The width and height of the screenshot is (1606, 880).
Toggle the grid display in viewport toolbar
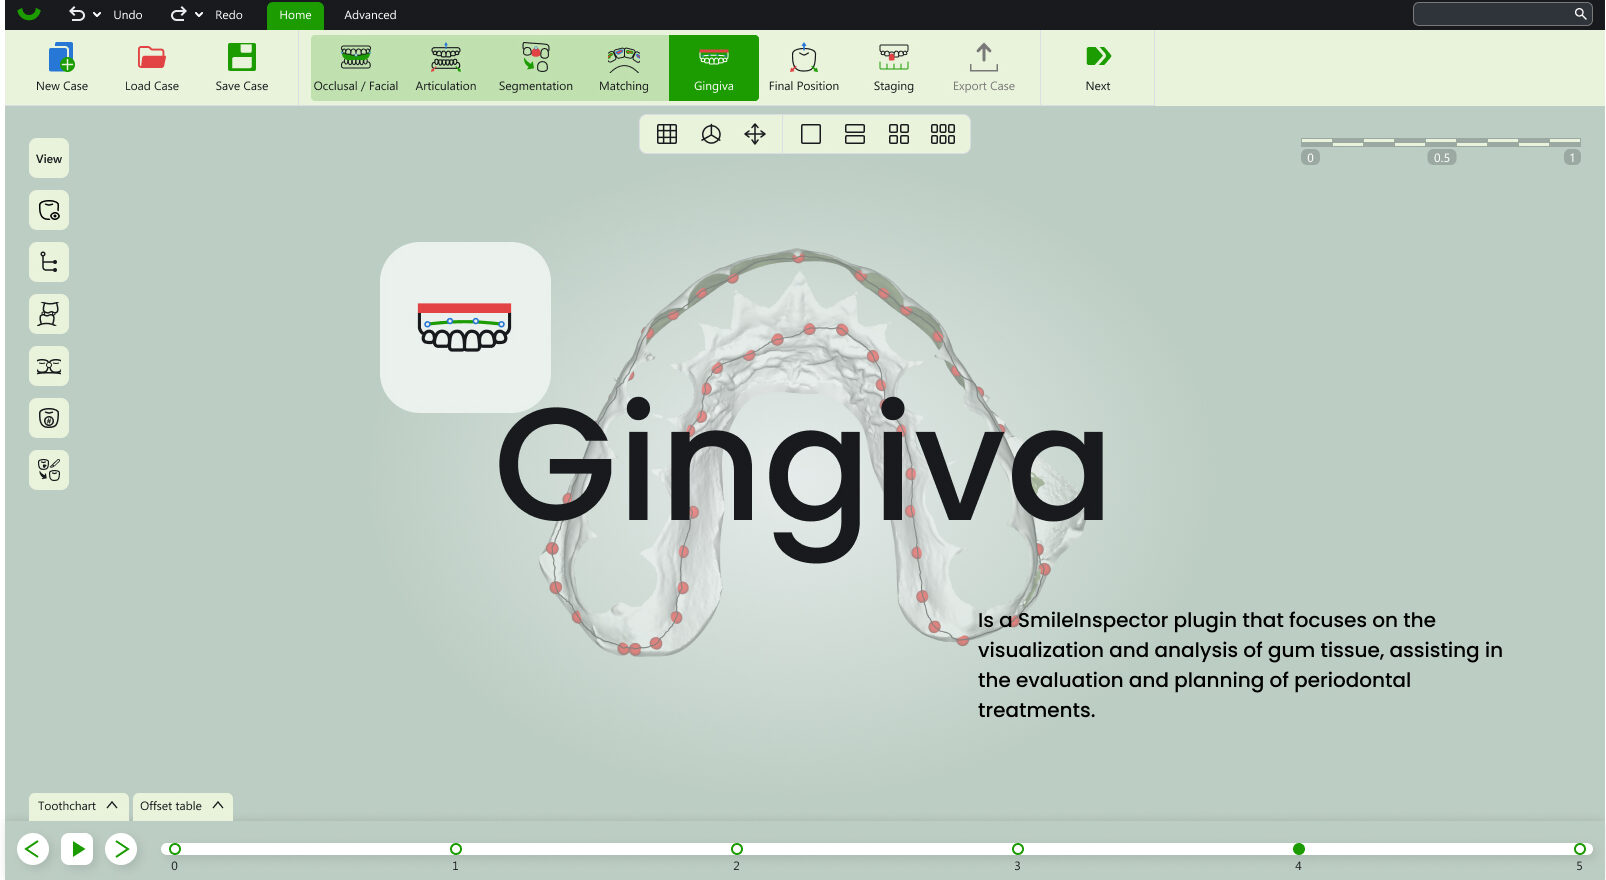(x=667, y=134)
